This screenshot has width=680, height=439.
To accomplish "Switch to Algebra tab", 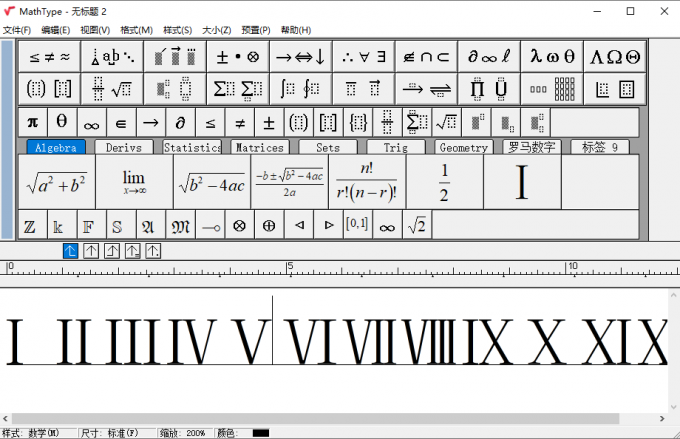I will (x=56, y=147).
